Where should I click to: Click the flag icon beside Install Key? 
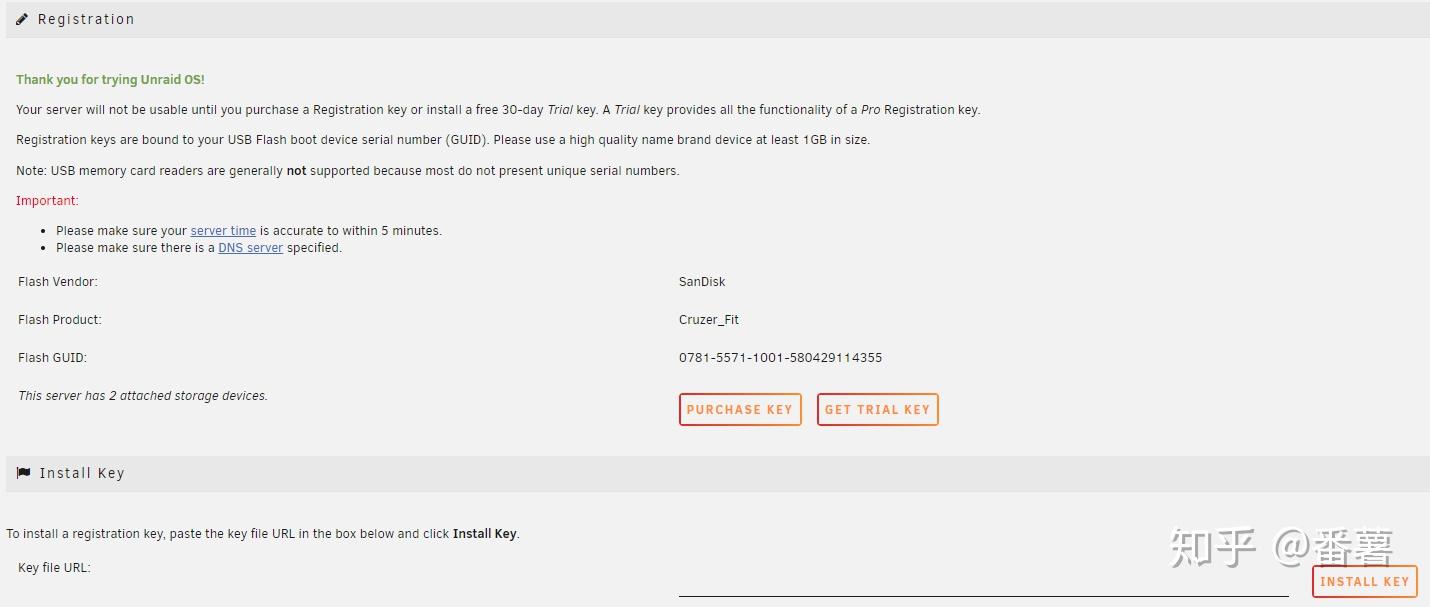pos(23,473)
